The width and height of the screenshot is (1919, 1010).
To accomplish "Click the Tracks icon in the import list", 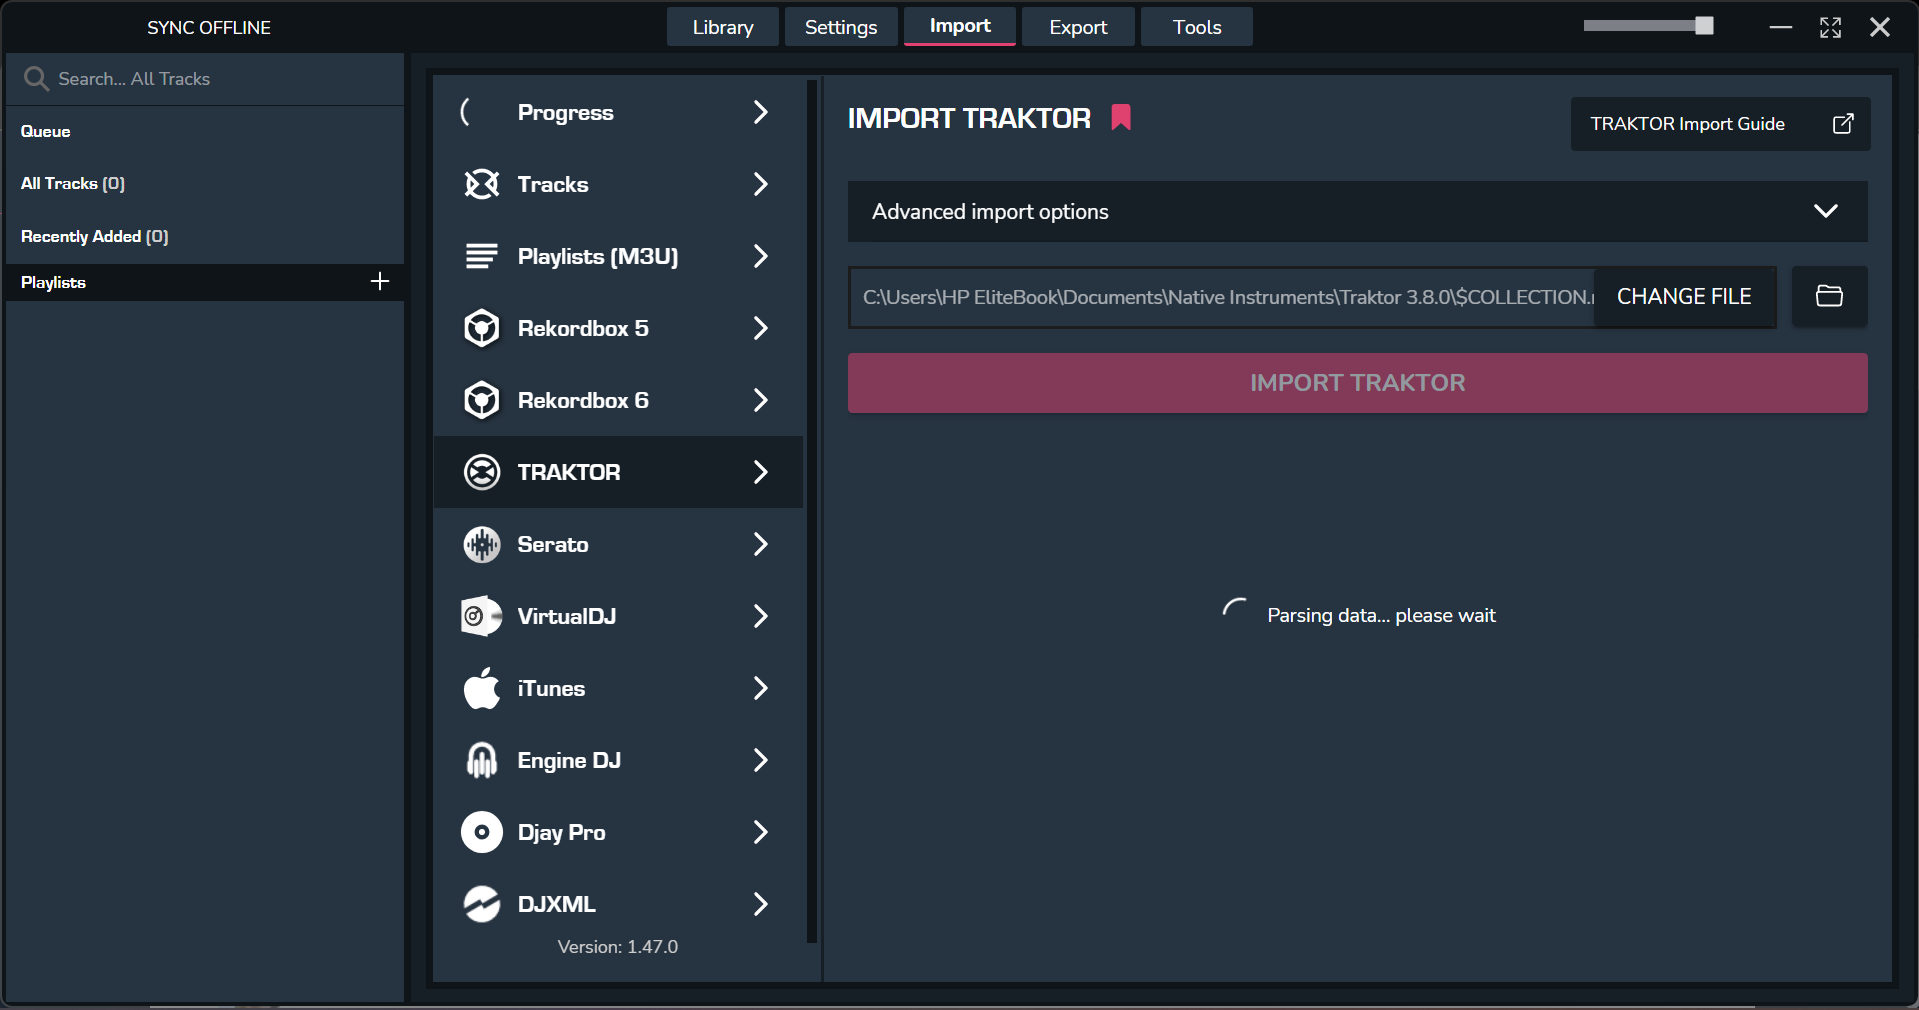I will click(x=482, y=184).
